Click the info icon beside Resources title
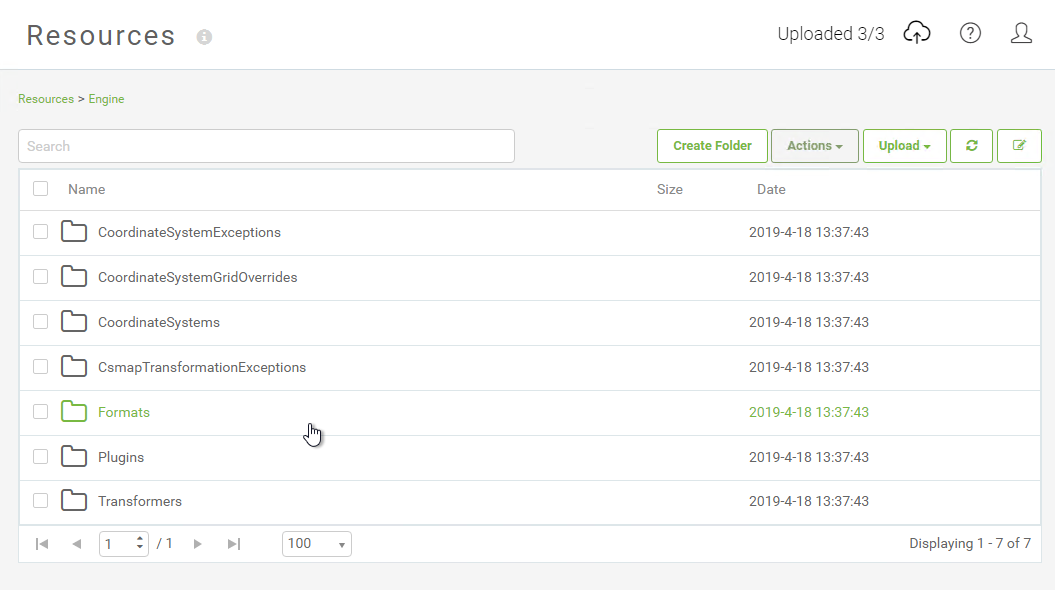The width and height of the screenshot is (1055, 590). click(x=205, y=37)
